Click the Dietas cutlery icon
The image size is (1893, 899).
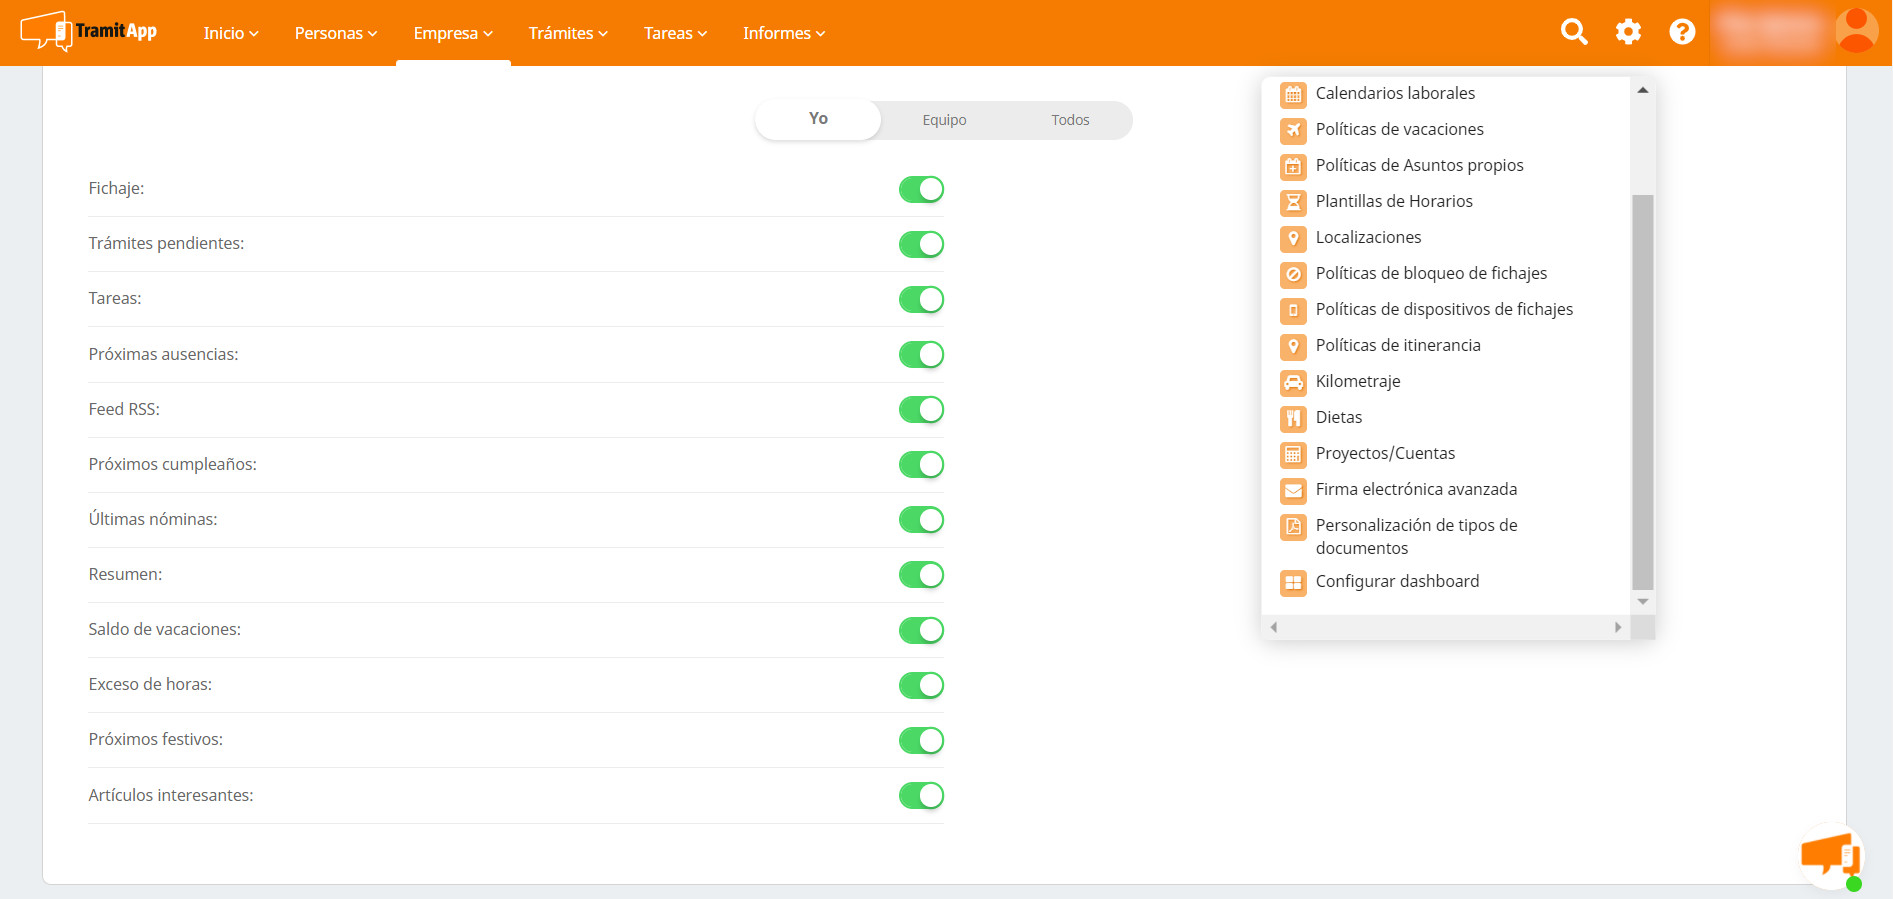[x=1293, y=418]
